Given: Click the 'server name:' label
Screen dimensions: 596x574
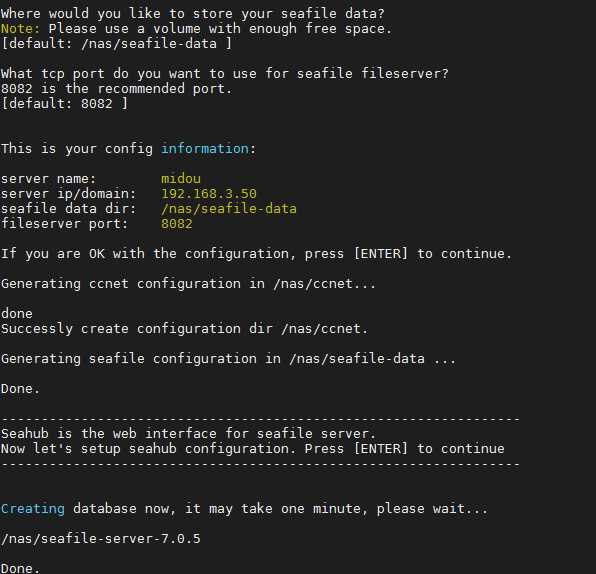Looking at the screenshot, I should point(49,179).
